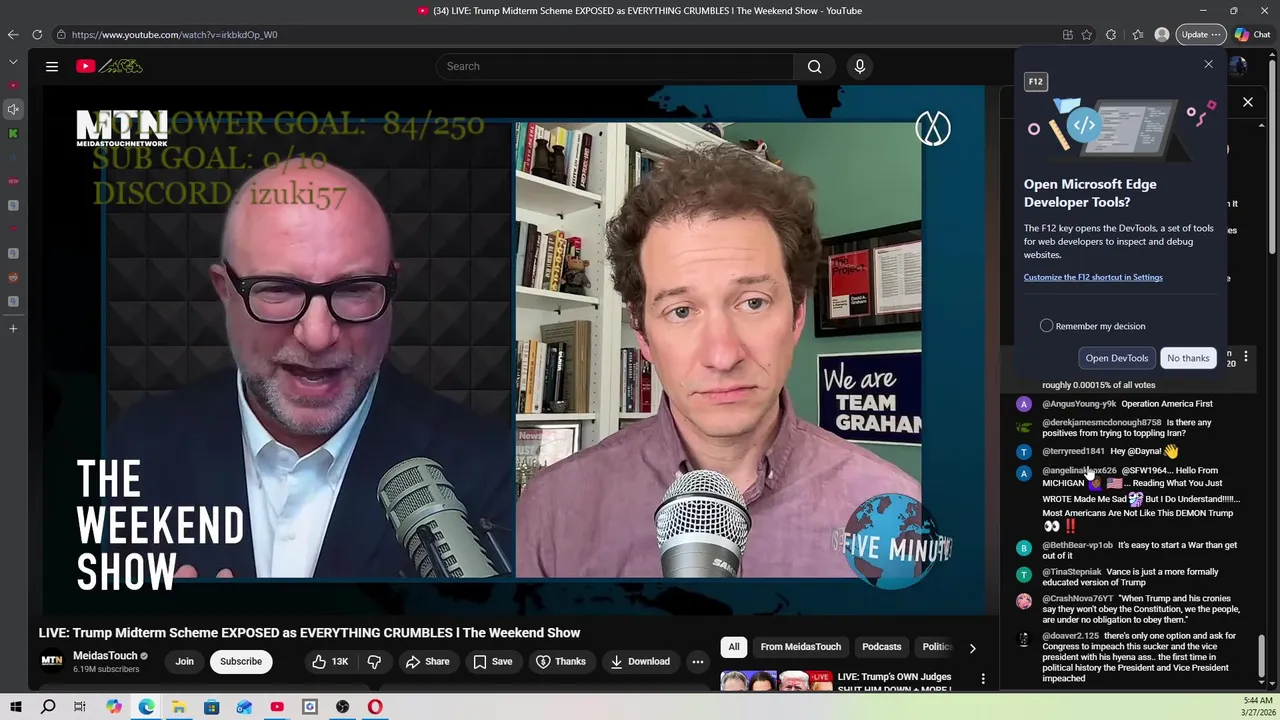Click the Join membership button

[x=185, y=661]
